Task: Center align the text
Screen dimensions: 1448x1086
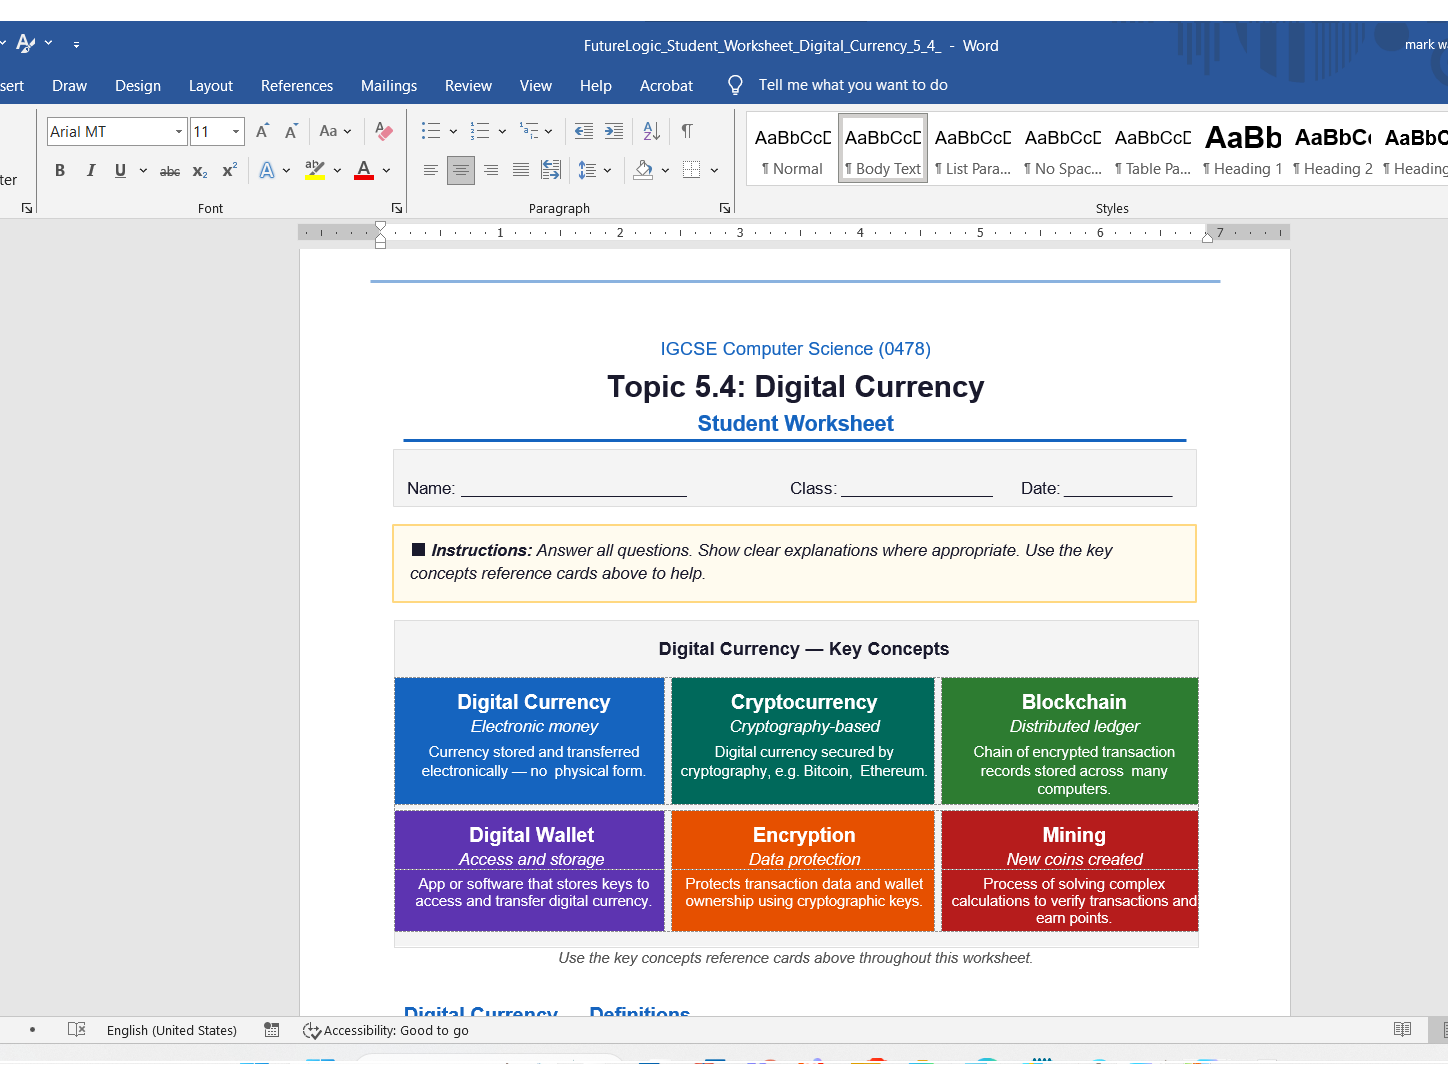Action: pos(461,171)
